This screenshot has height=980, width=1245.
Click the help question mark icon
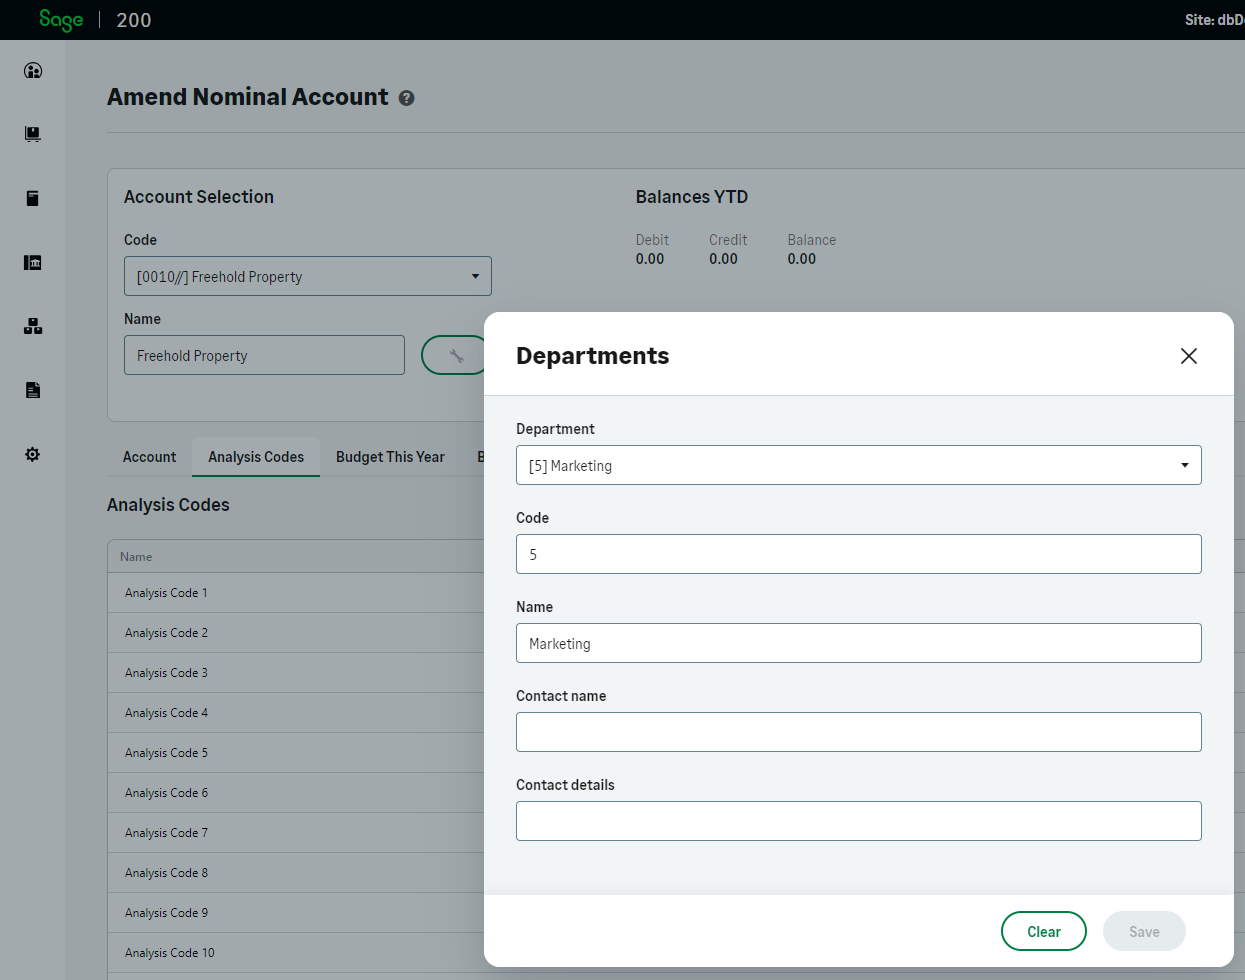[406, 98]
